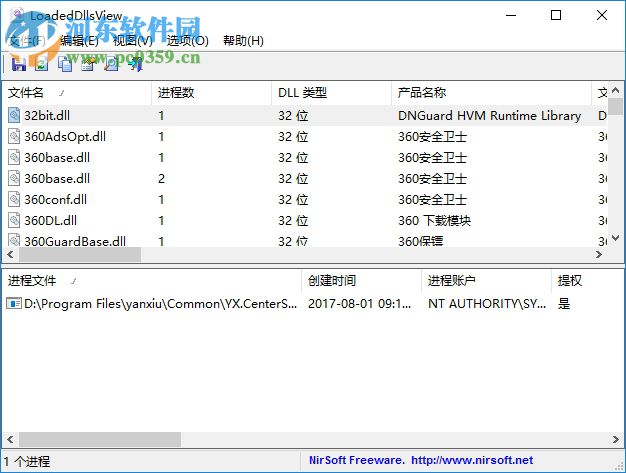Screen dimensions: 626x473
Task: Sort by 产品名称 column header
Action: pyautogui.click(x=491, y=93)
